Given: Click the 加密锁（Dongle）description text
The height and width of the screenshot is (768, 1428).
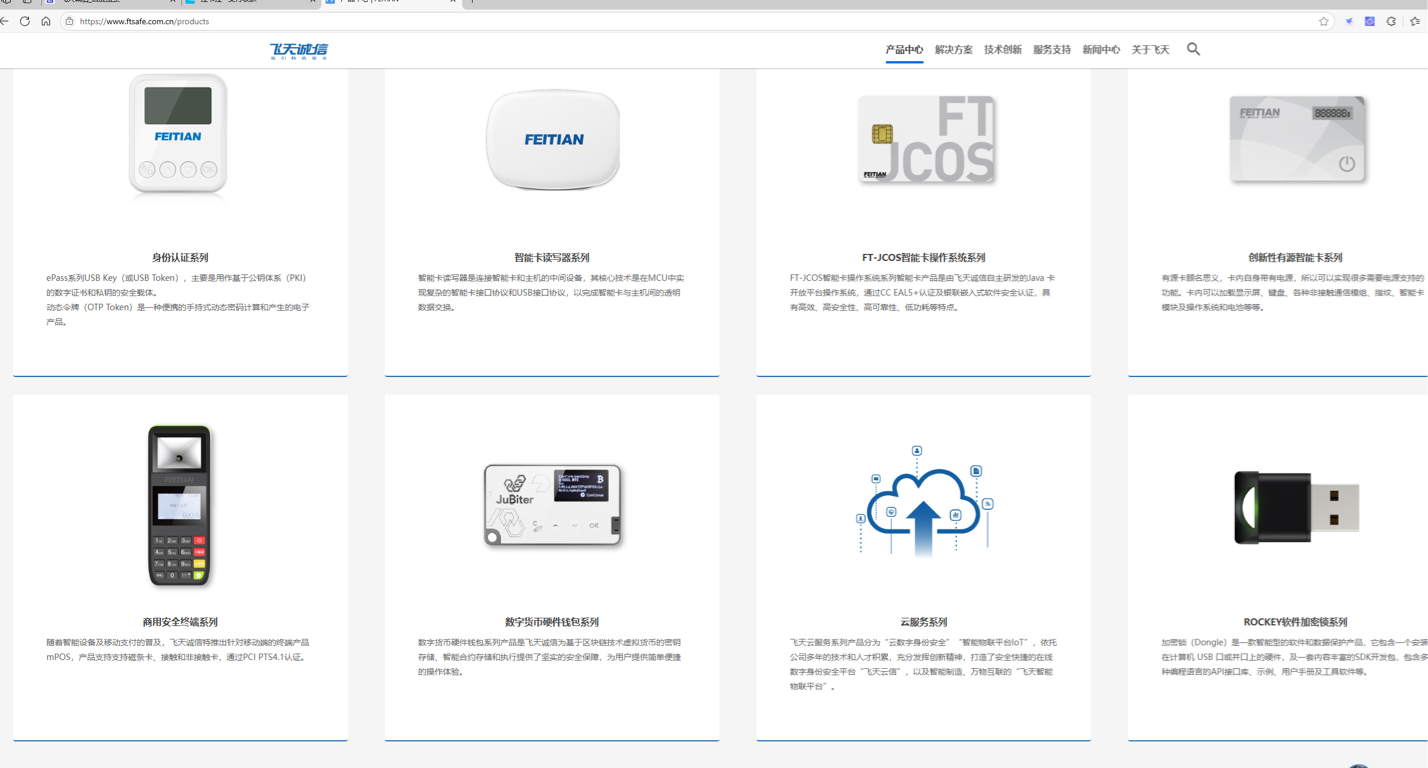Looking at the screenshot, I should point(1294,657).
